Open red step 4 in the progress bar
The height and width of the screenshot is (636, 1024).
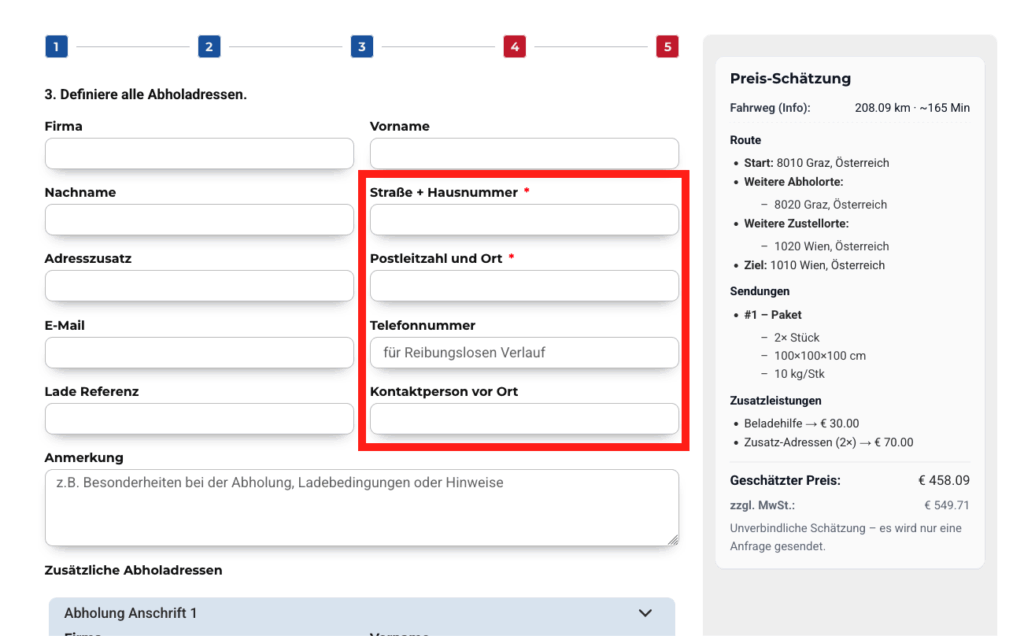pyautogui.click(x=514, y=47)
